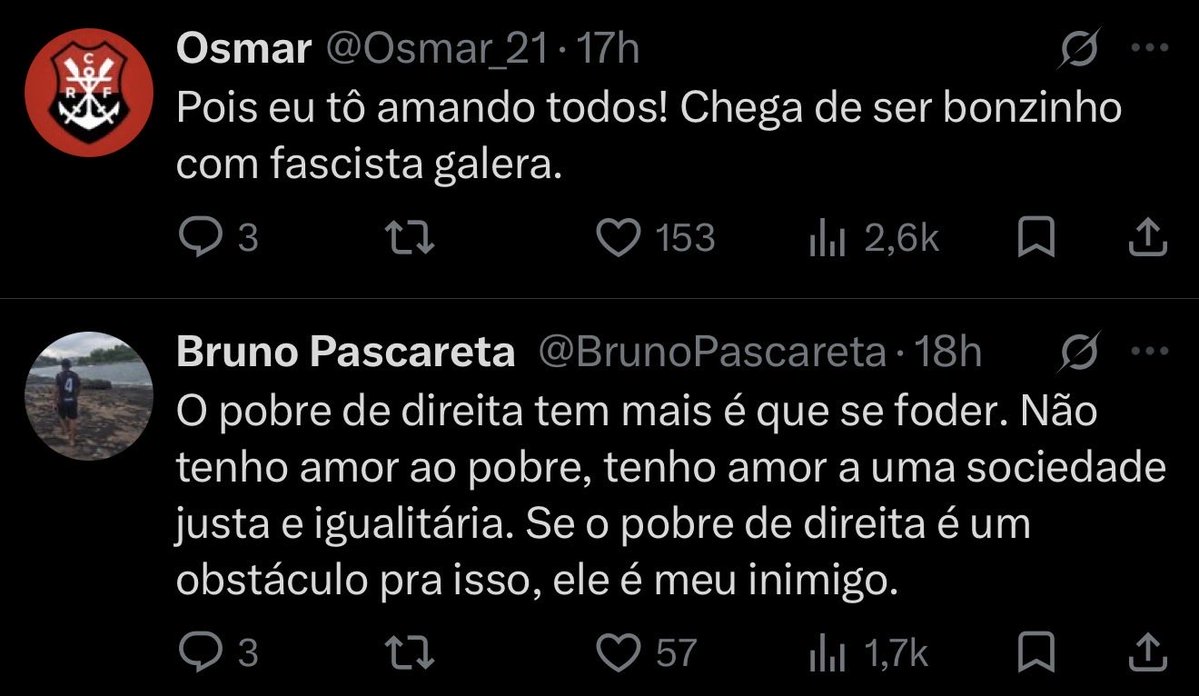Viewport: 1199px width, 696px height.
Task: Open Osmar's Flamengo crest profile picture
Action: 89,93
